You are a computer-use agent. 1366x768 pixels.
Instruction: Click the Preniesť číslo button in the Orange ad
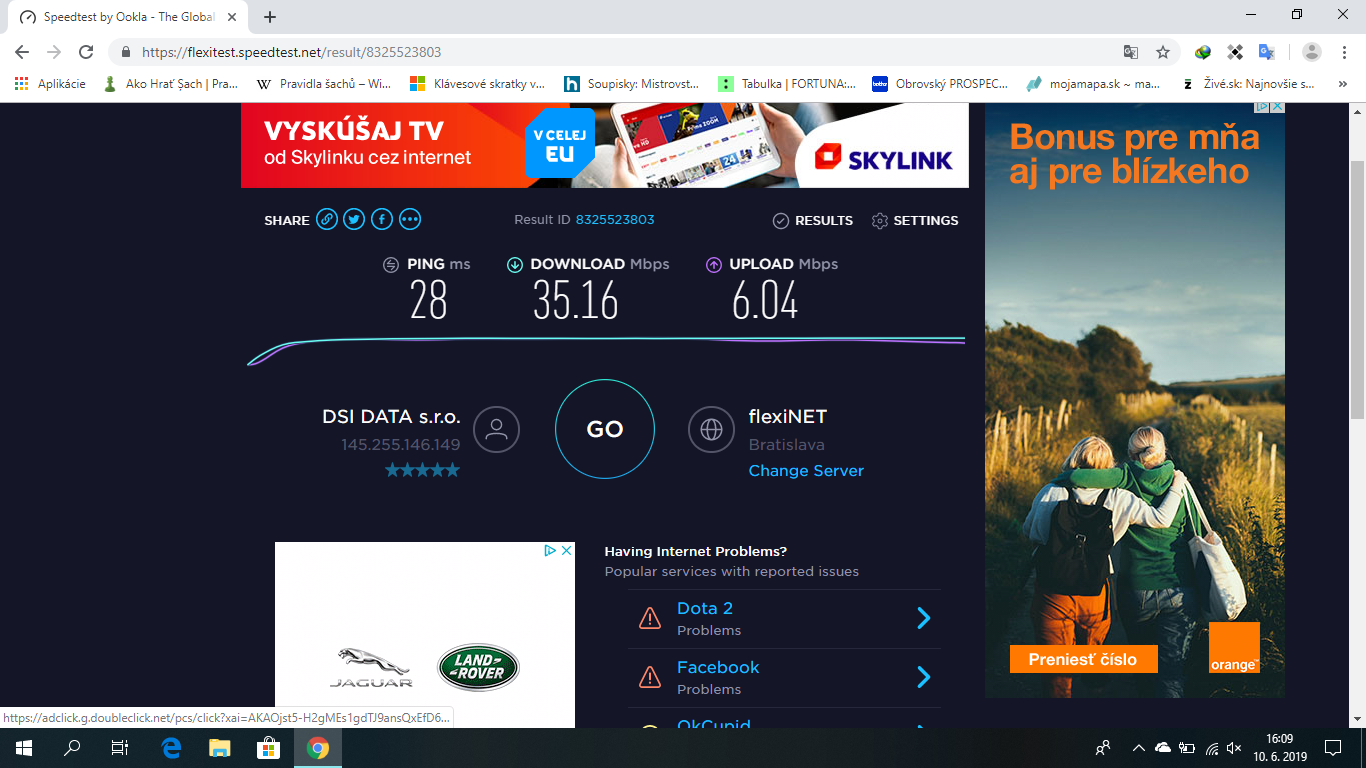(x=1084, y=659)
